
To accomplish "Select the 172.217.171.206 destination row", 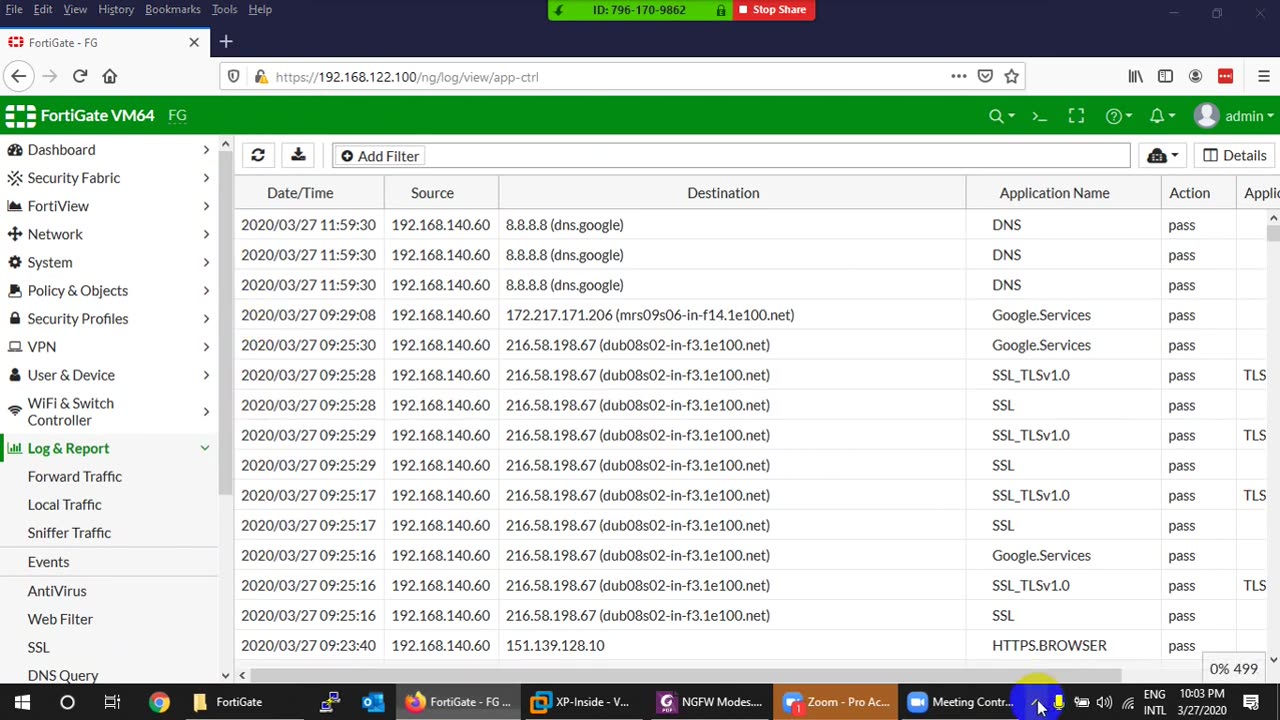I will [750, 315].
